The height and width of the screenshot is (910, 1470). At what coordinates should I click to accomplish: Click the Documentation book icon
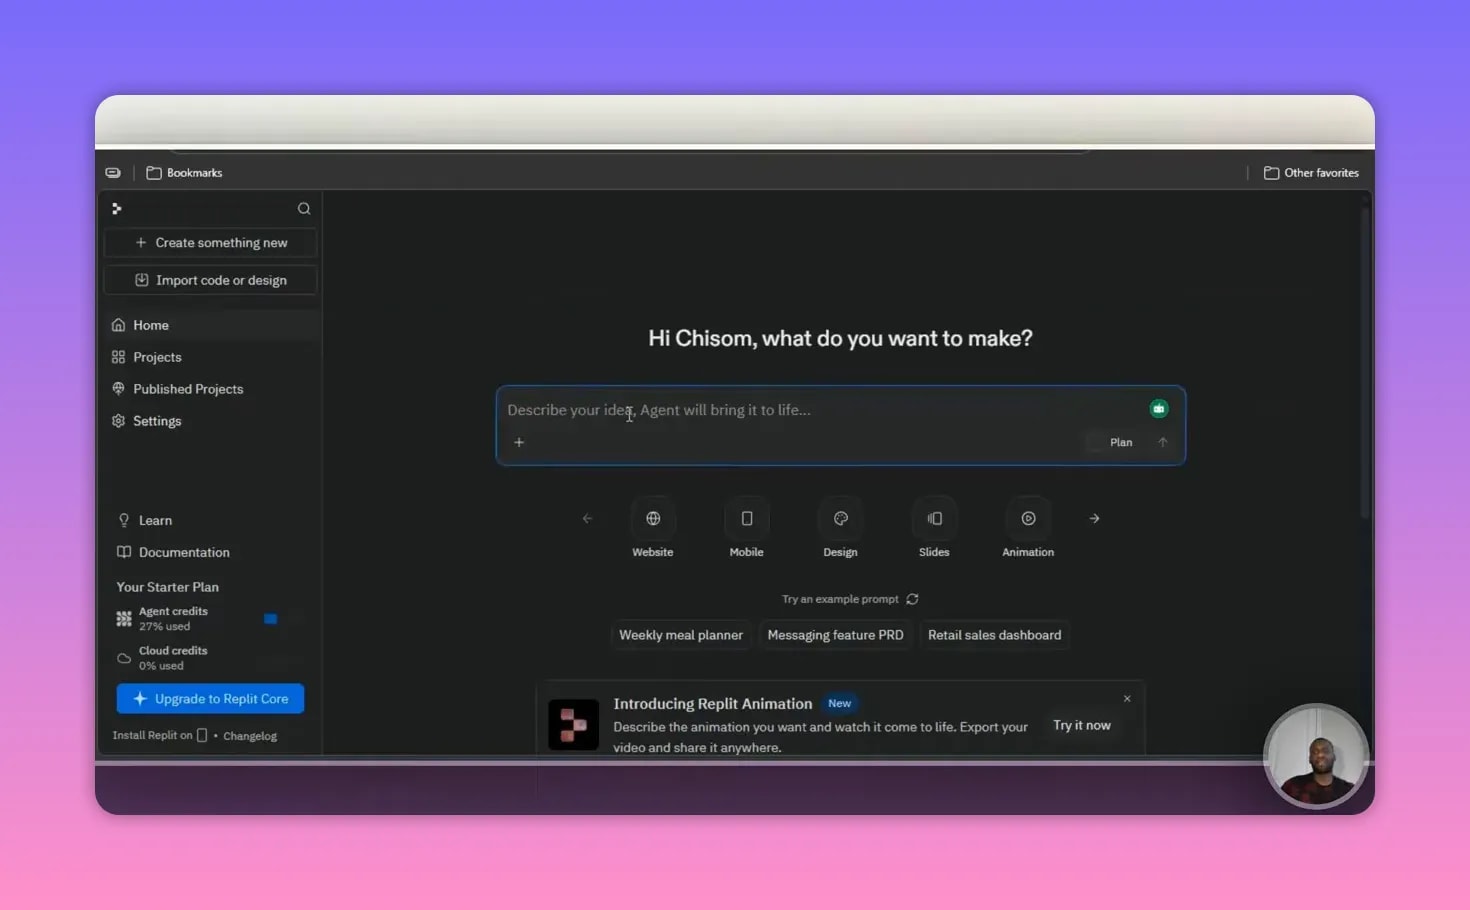(124, 552)
